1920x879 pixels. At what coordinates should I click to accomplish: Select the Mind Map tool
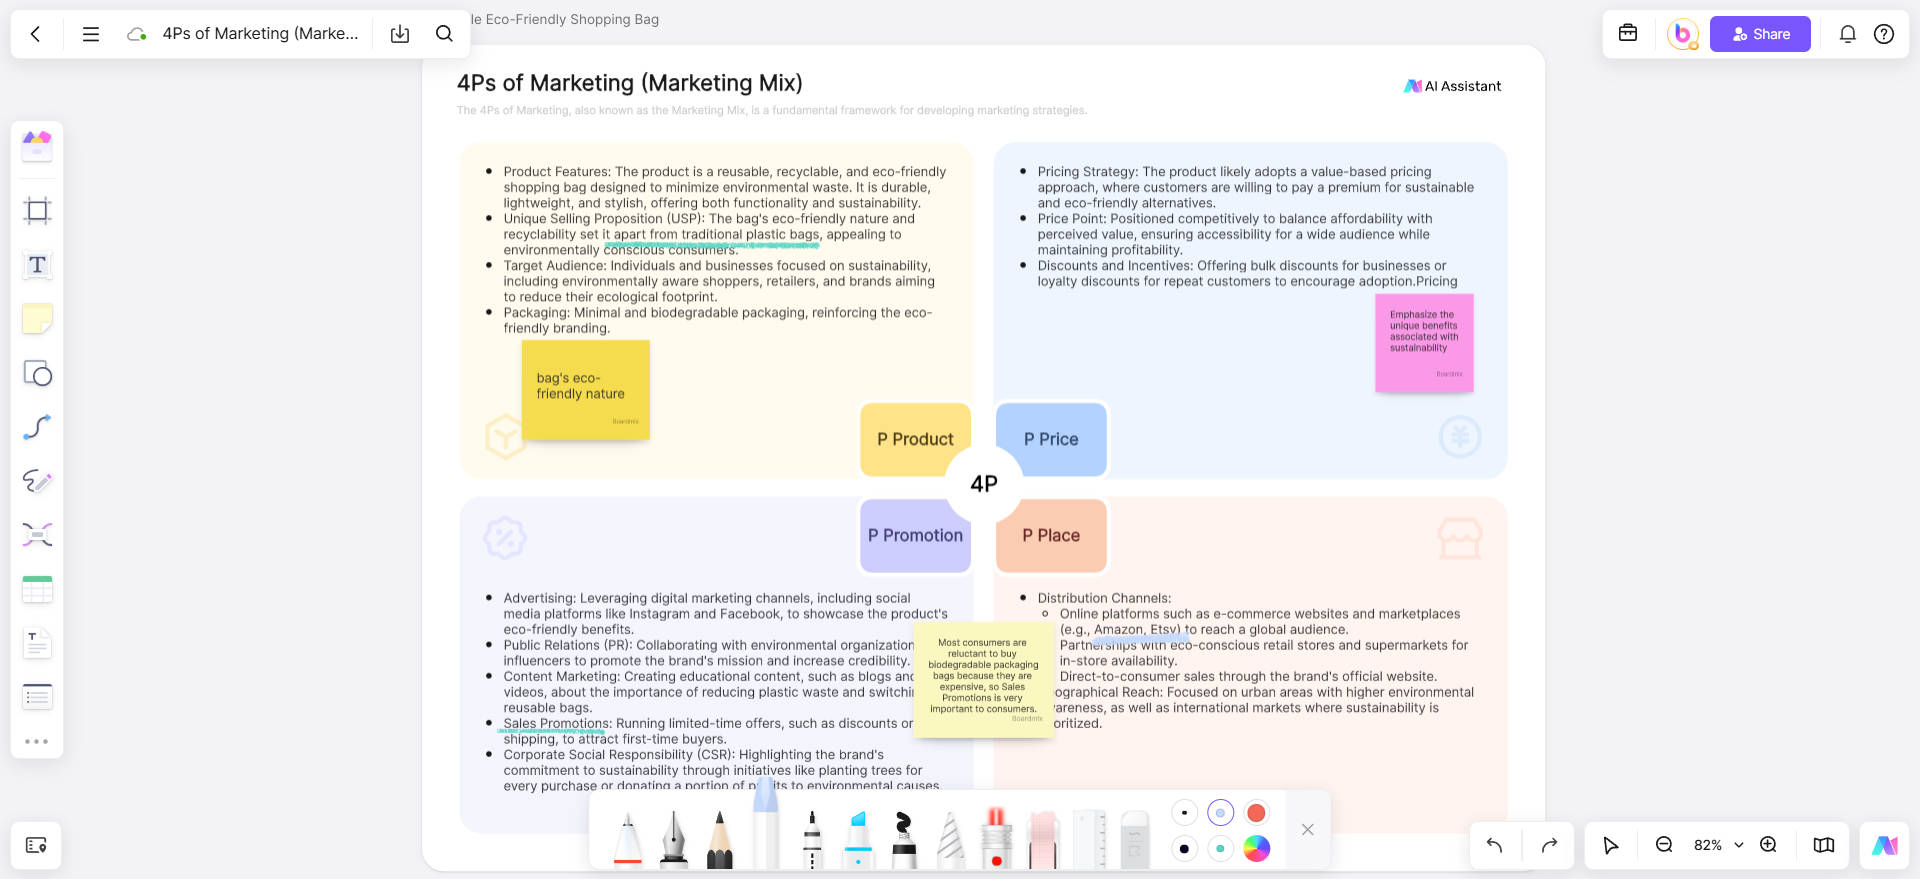coord(37,535)
